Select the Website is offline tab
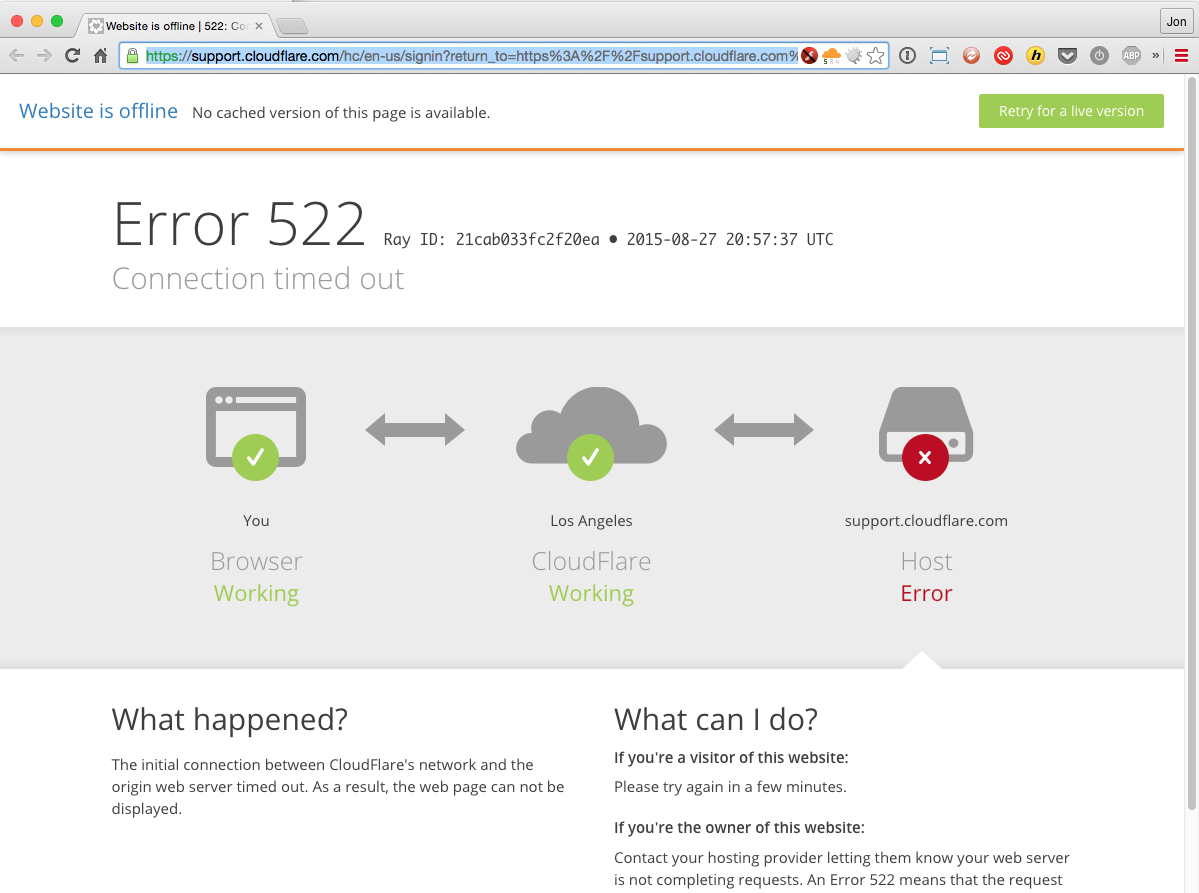The image size is (1199, 893). [x=174, y=26]
